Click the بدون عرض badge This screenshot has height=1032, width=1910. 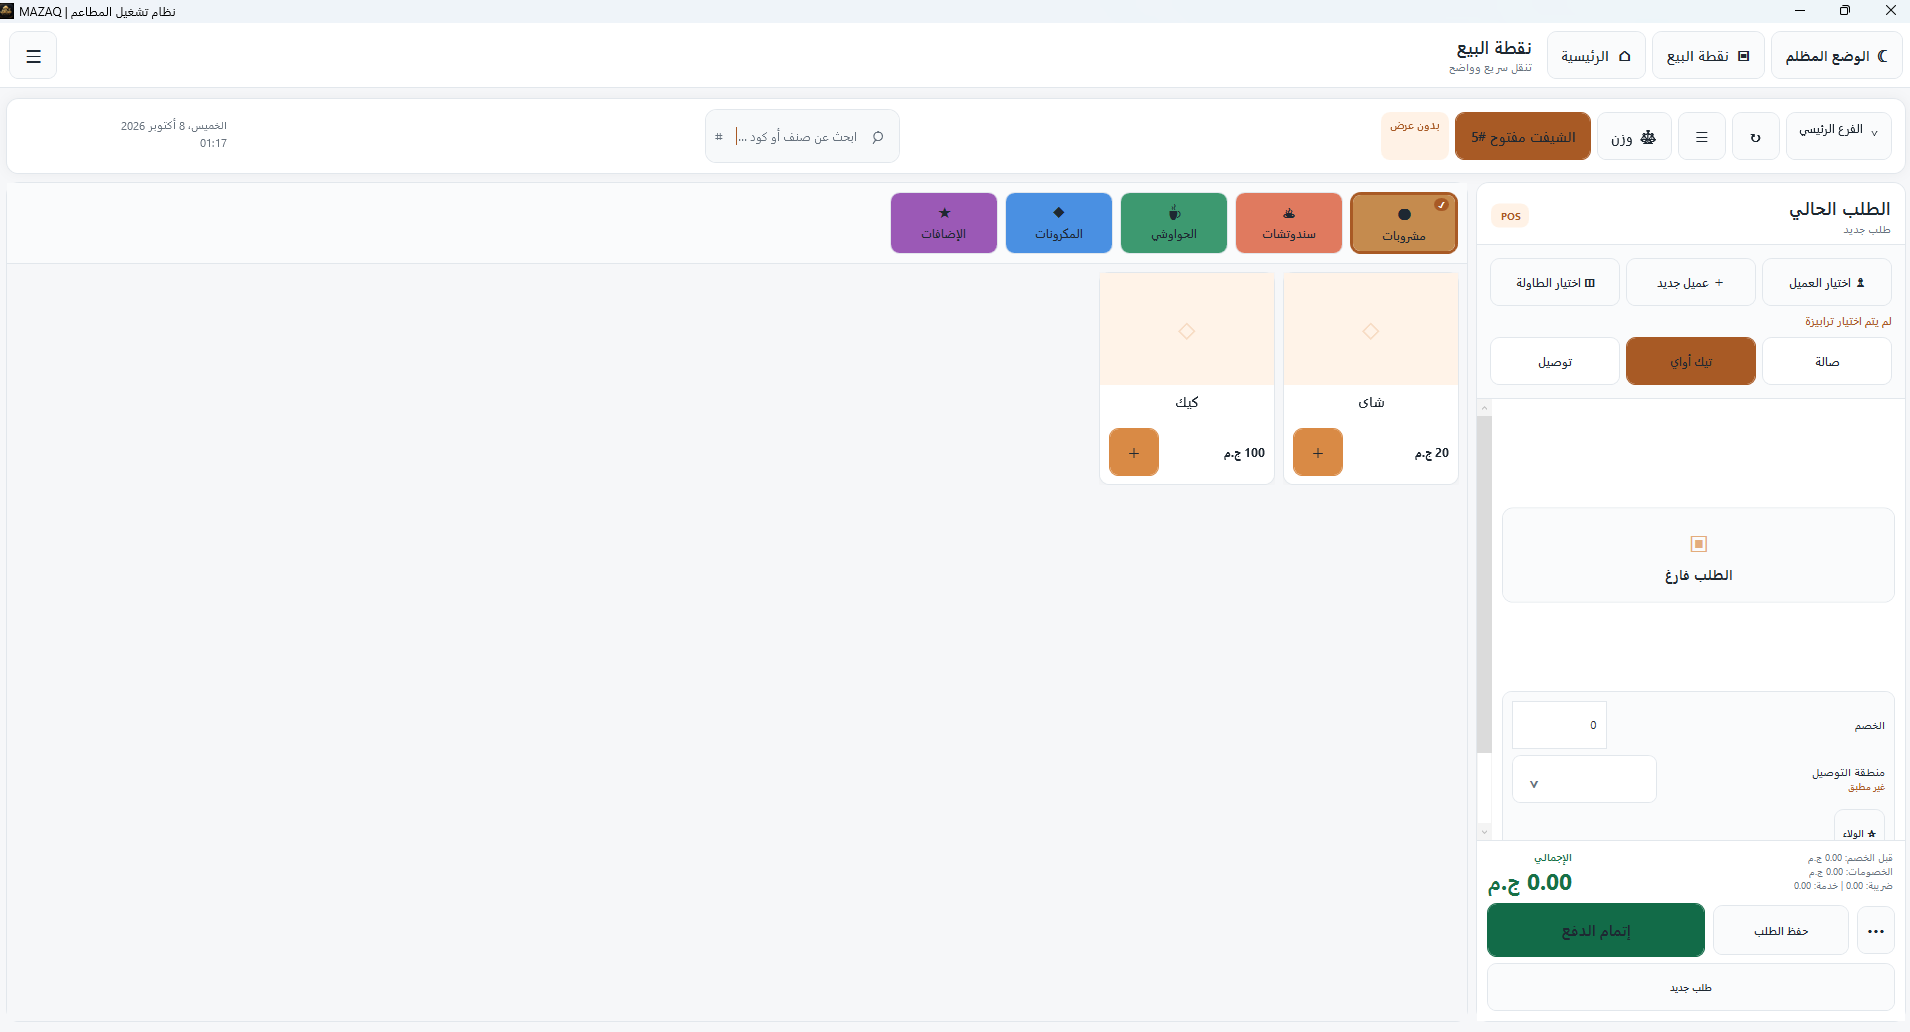[x=1415, y=136]
